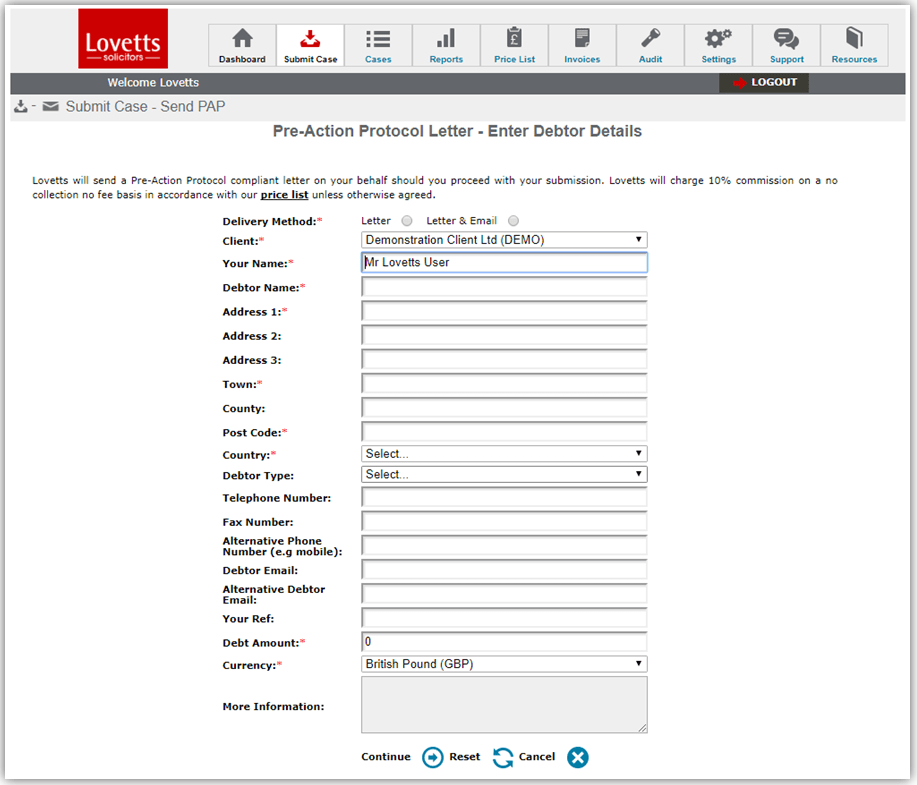Image resolution: width=917 pixels, height=785 pixels.
Task: Click the Reset refresh icon
Action: pyautogui.click(x=503, y=757)
